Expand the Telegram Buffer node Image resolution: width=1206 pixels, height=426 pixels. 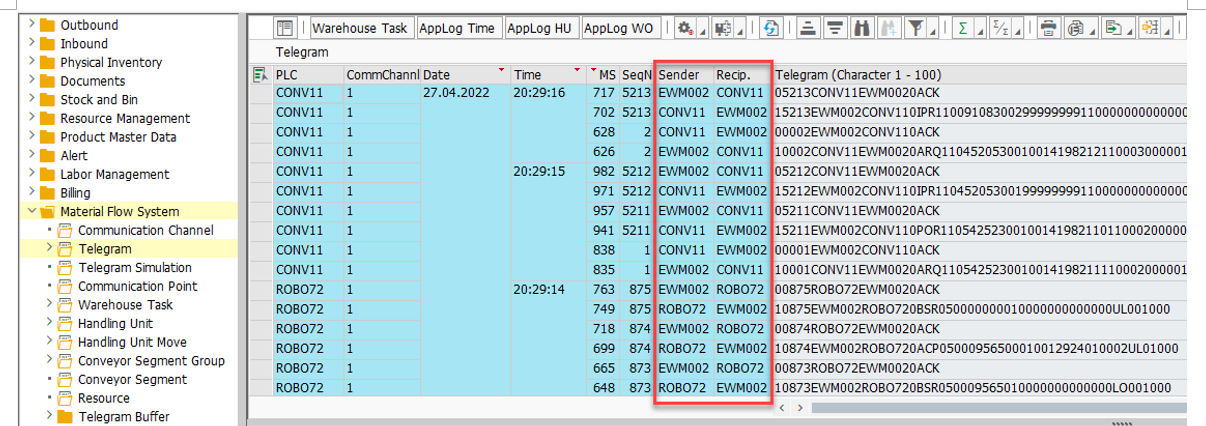pos(50,417)
